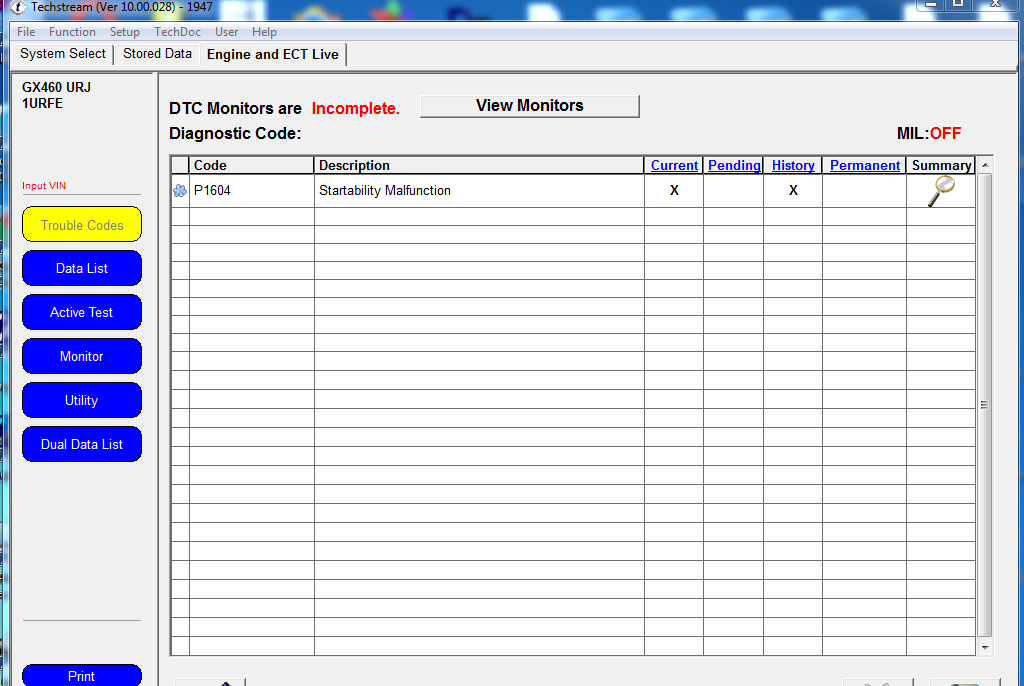Click the scroll down arrow of table
The image size is (1024, 686).
point(985,647)
